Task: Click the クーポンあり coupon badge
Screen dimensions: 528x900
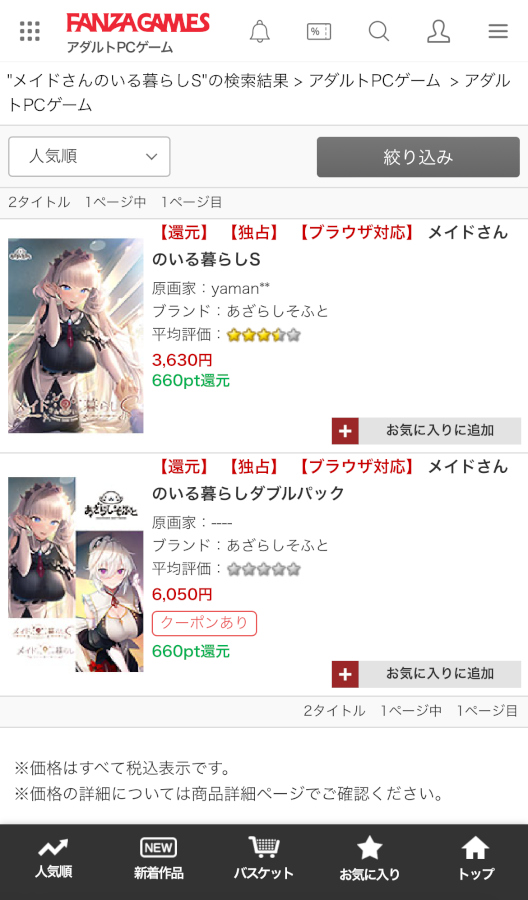Action: 204,623
